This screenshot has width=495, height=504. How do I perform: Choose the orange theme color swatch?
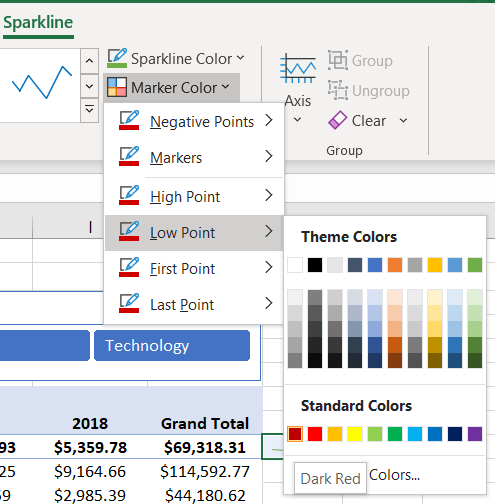click(395, 265)
